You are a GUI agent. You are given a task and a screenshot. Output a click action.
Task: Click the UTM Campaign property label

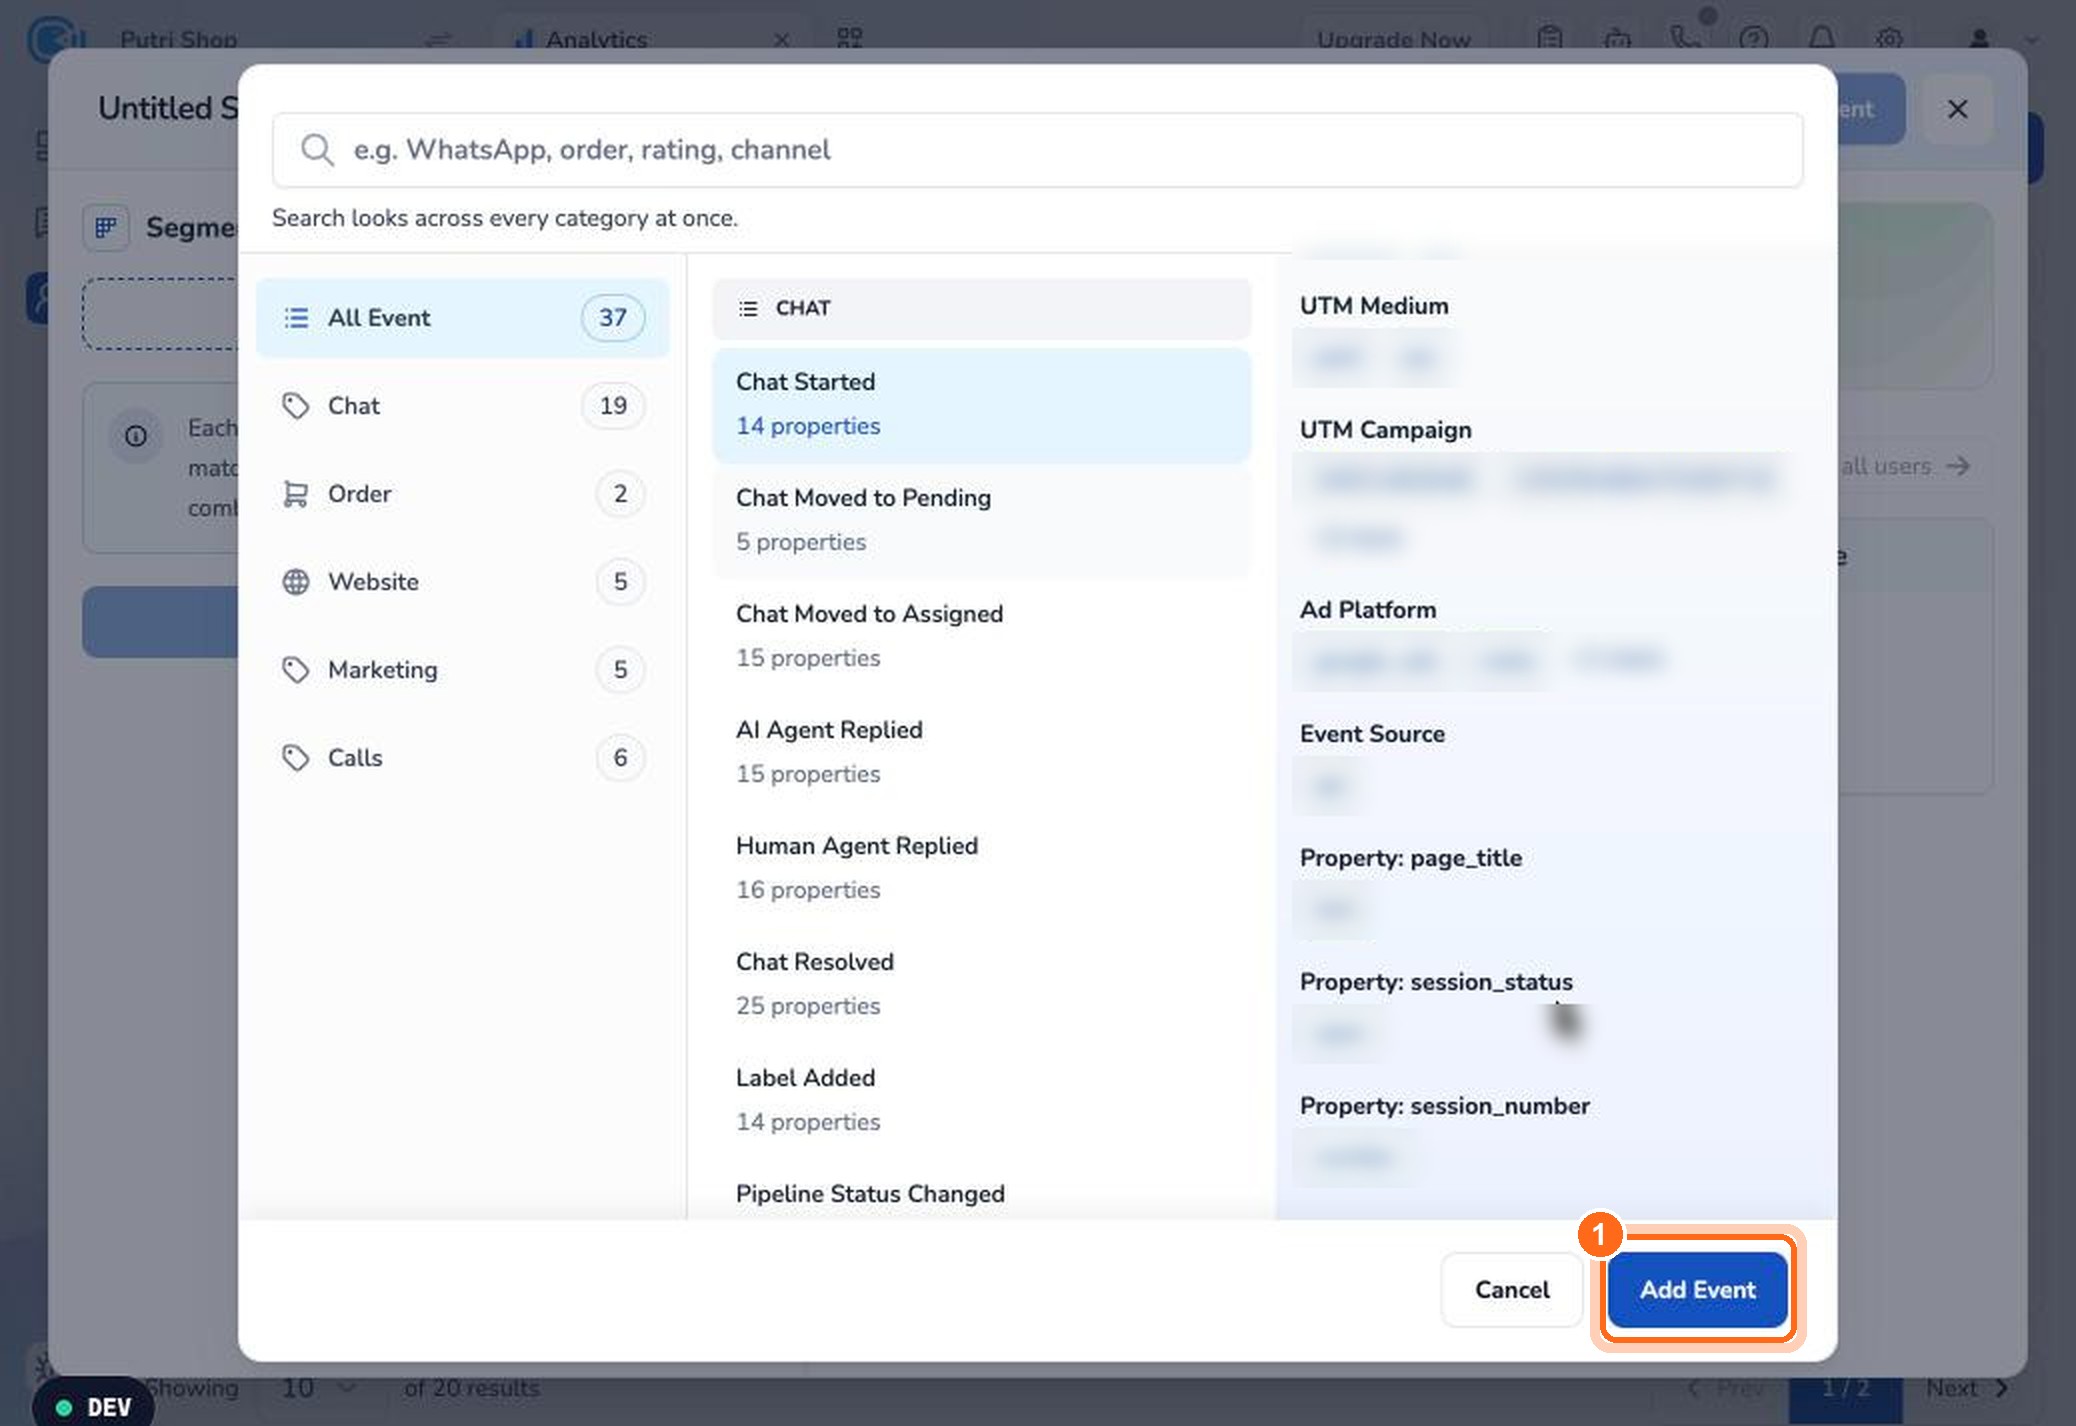point(1385,430)
